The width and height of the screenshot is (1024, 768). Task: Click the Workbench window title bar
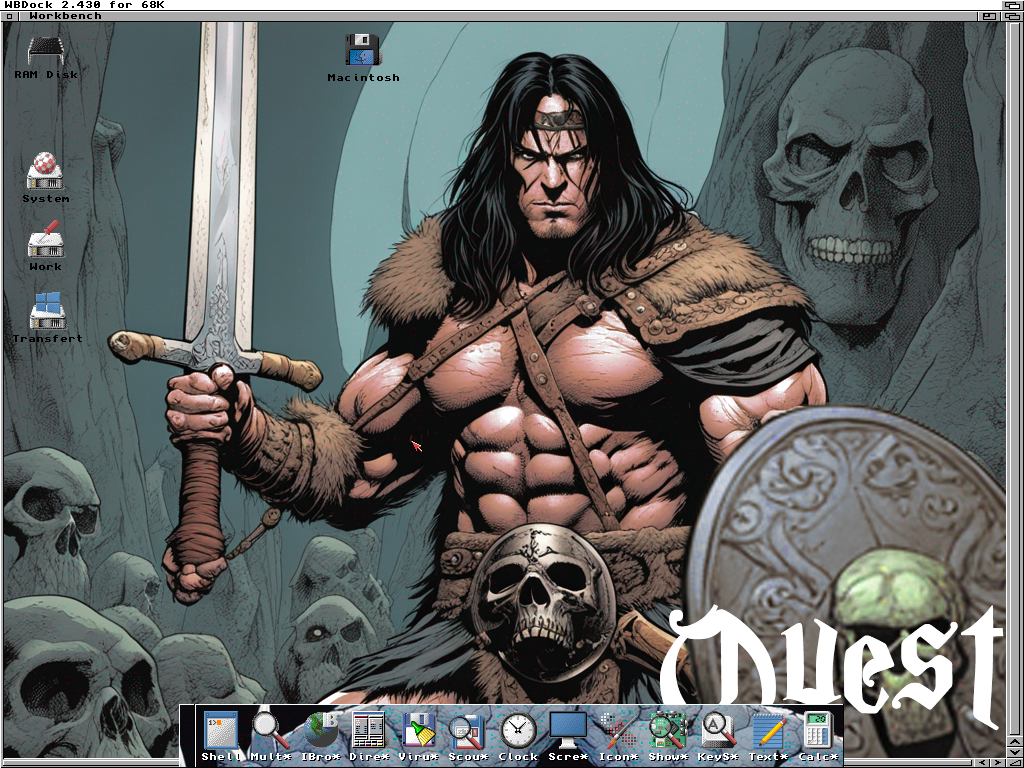[500, 16]
